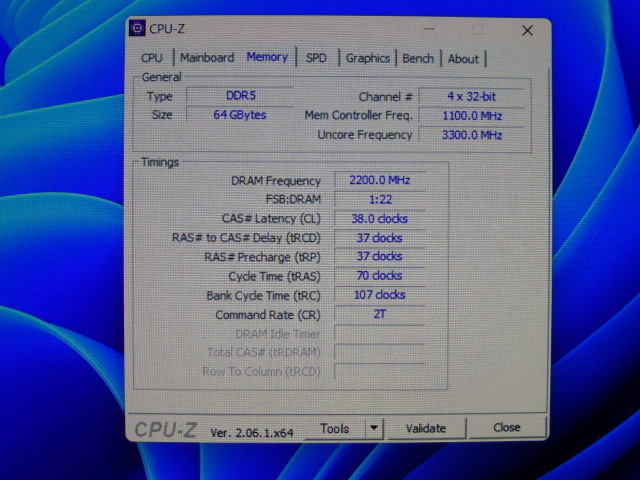640x480 pixels.
Task: Minimize the CPU-Z window
Action: [x=429, y=29]
